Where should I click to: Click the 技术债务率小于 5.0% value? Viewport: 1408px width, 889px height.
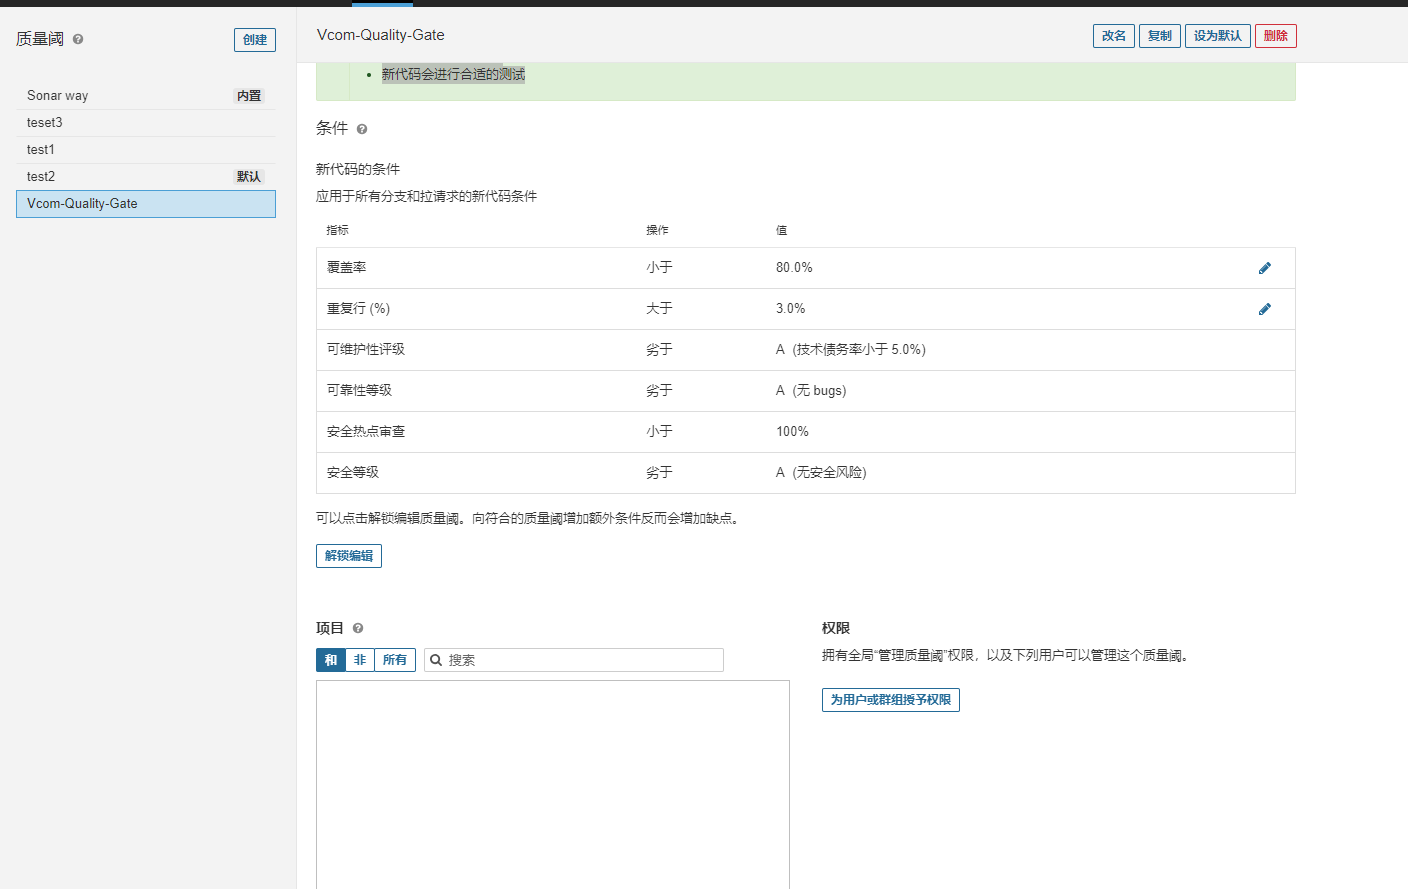pyautogui.click(x=860, y=350)
